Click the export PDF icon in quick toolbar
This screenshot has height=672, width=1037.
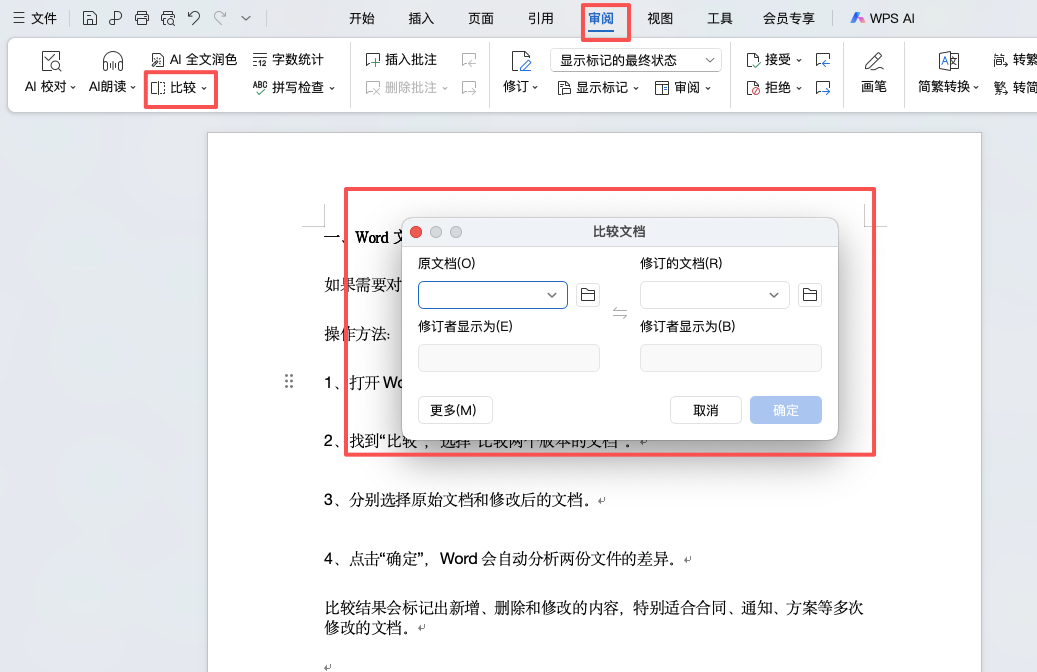116,19
